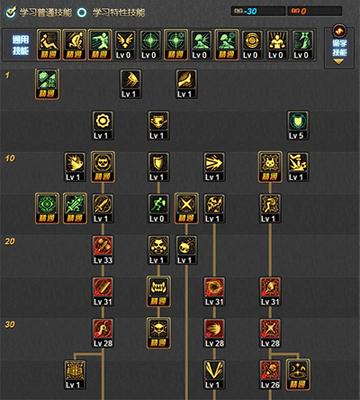Screen dimensions: 360x400
Task: Click the gold gear Lv 1 skill
Action: tap(103, 126)
